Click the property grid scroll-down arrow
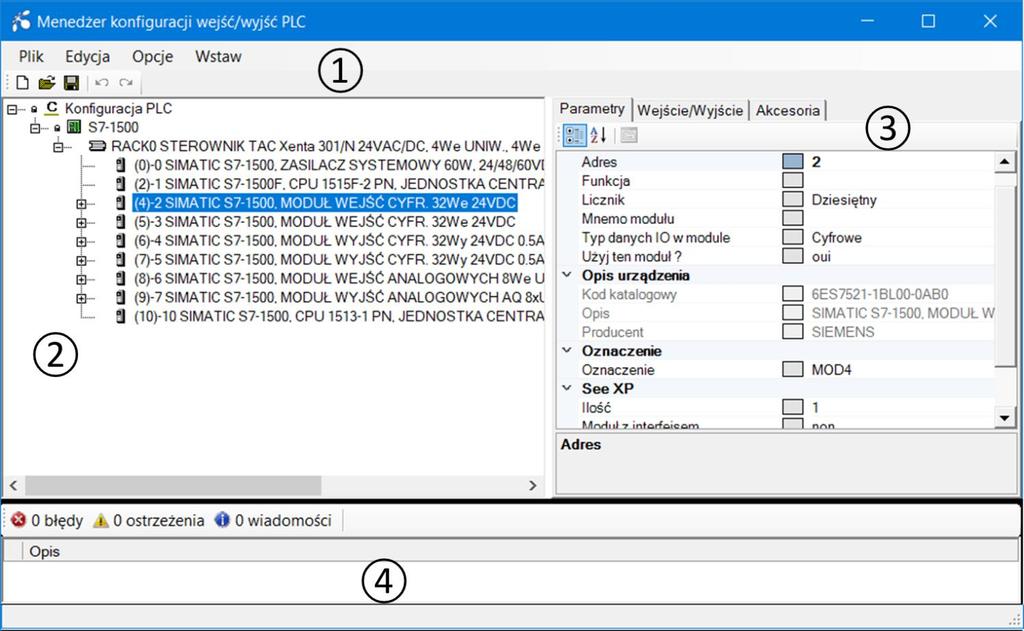 pos(1004,418)
